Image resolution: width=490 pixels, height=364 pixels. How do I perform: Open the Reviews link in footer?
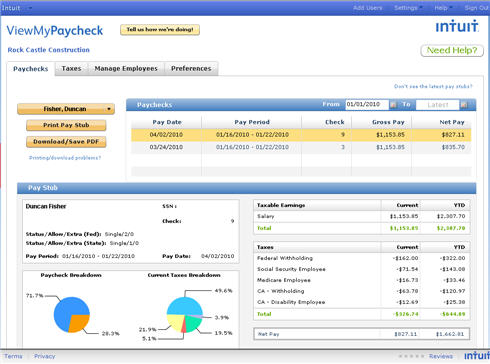(x=441, y=356)
